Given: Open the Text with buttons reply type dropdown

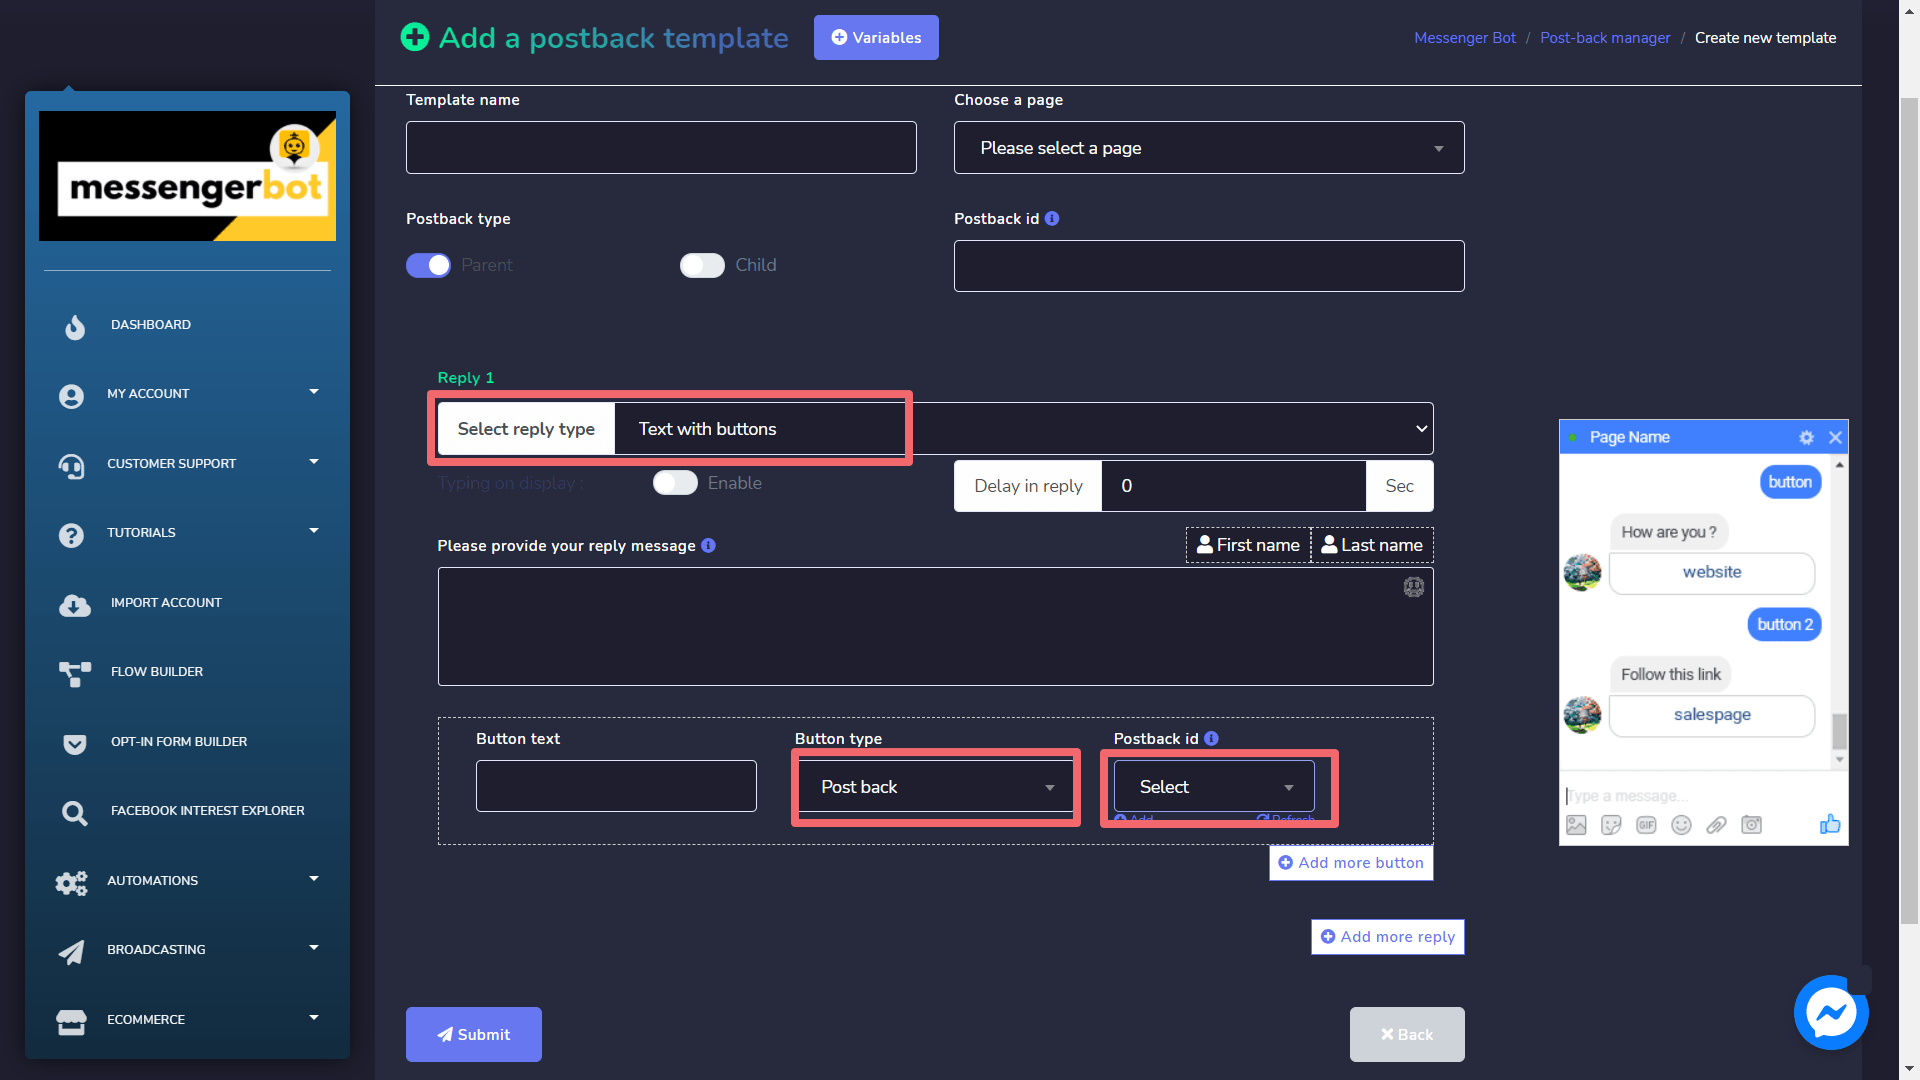Looking at the screenshot, I should pos(1024,429).
